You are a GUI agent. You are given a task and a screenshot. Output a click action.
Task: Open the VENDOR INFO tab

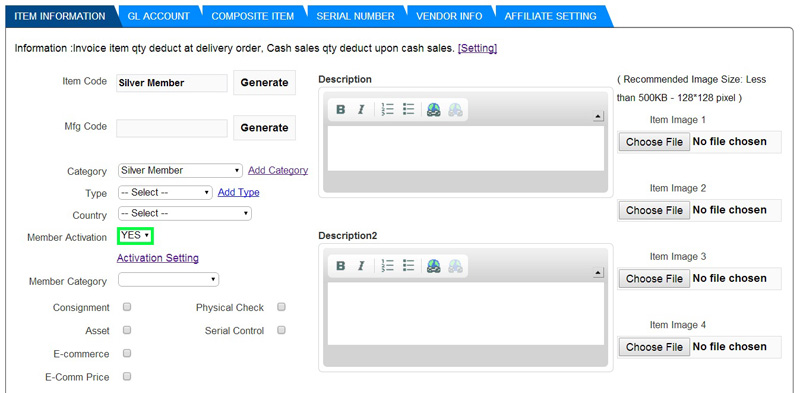pos(449,16)
